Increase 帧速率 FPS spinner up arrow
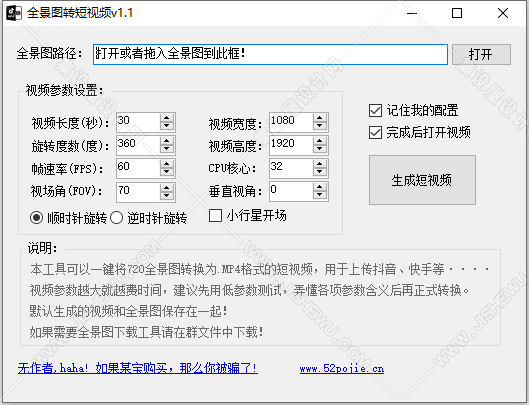This screenshot has width=529, height=405. click(167, 164)
